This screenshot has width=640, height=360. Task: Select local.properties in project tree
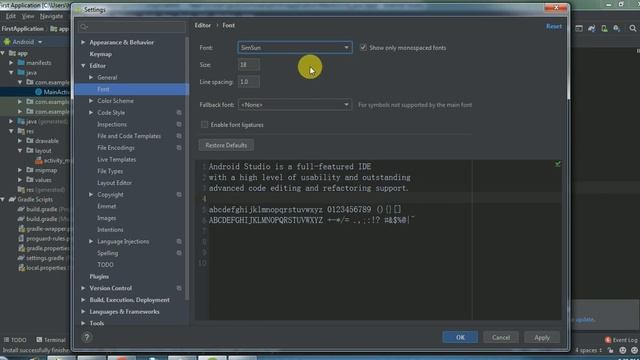tap(46, 268)
